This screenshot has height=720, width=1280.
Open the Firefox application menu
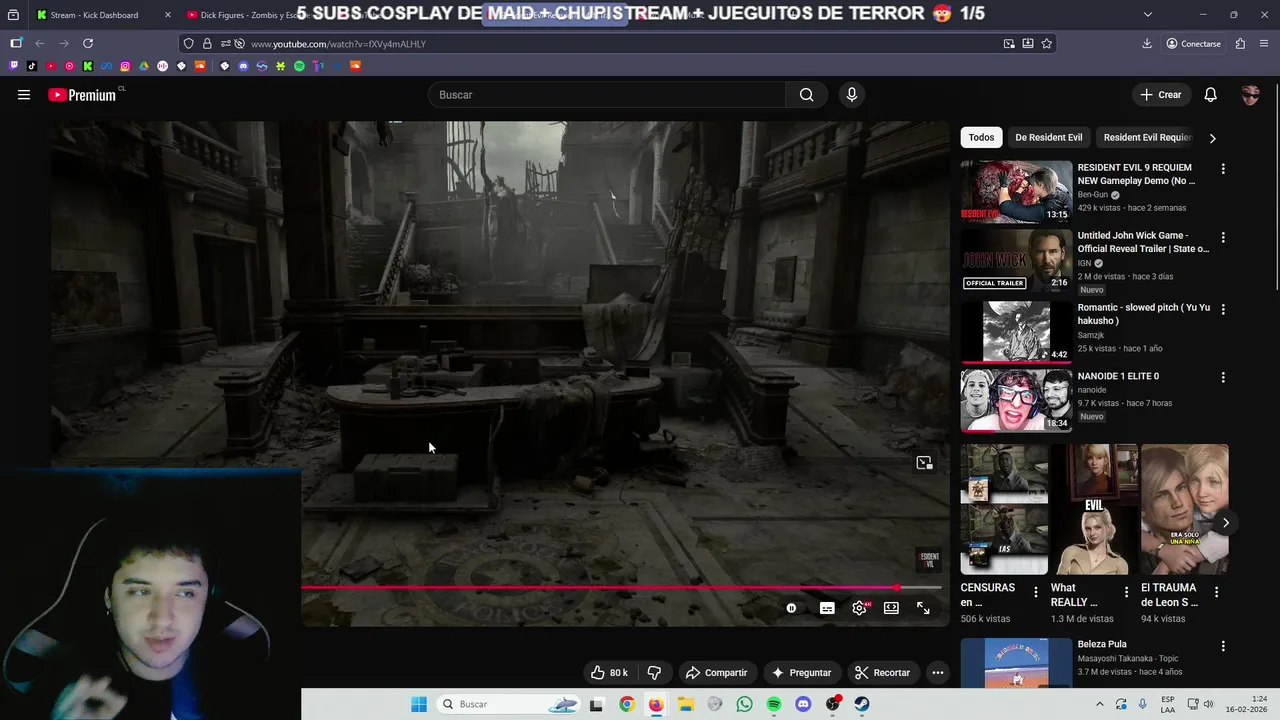(x=1264, y=43)
